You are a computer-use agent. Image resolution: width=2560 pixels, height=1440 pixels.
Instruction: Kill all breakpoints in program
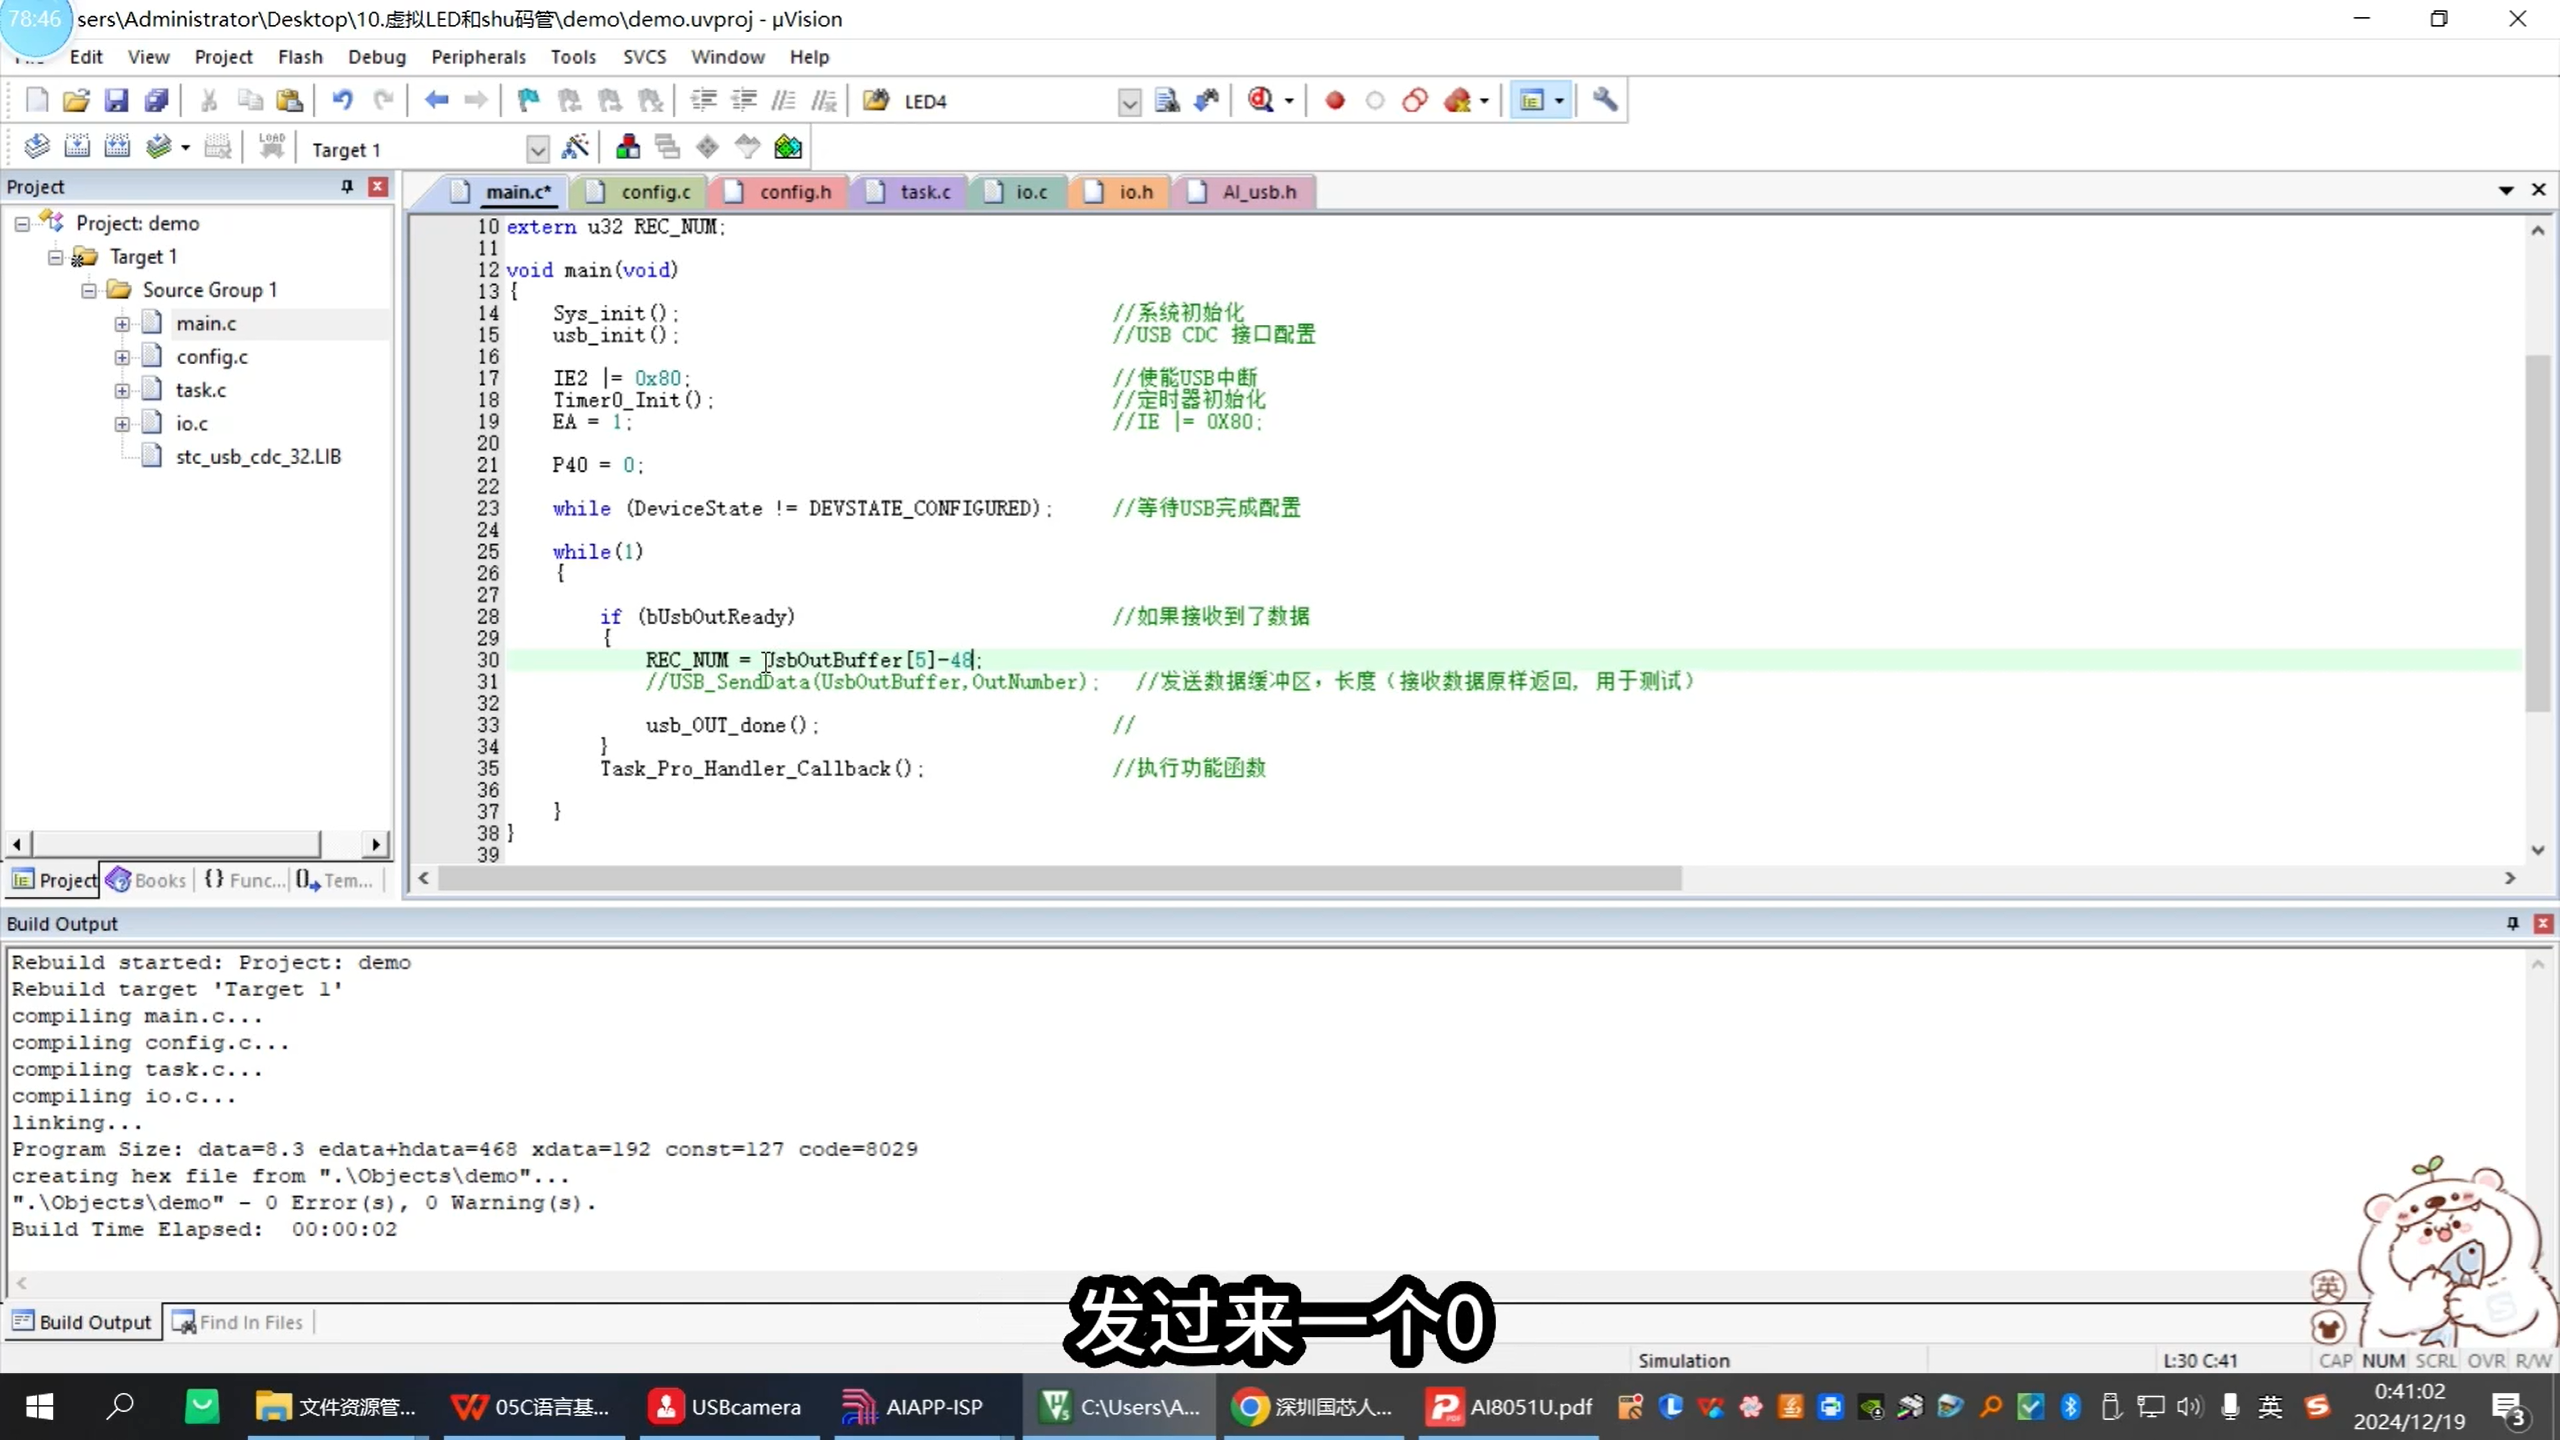pyautogui.click(x=1460, y=100)
